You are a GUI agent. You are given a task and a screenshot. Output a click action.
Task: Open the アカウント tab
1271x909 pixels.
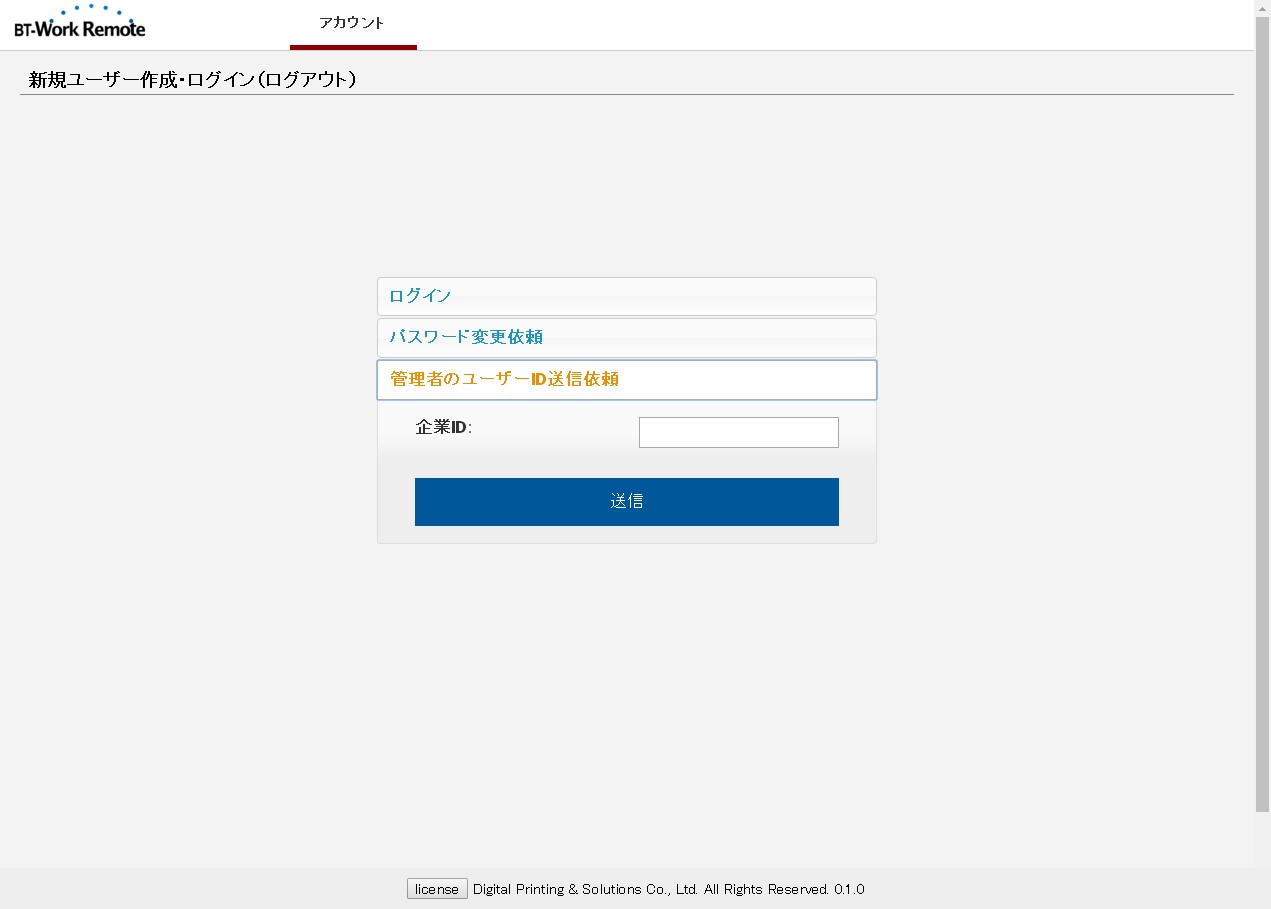point(352,23)
